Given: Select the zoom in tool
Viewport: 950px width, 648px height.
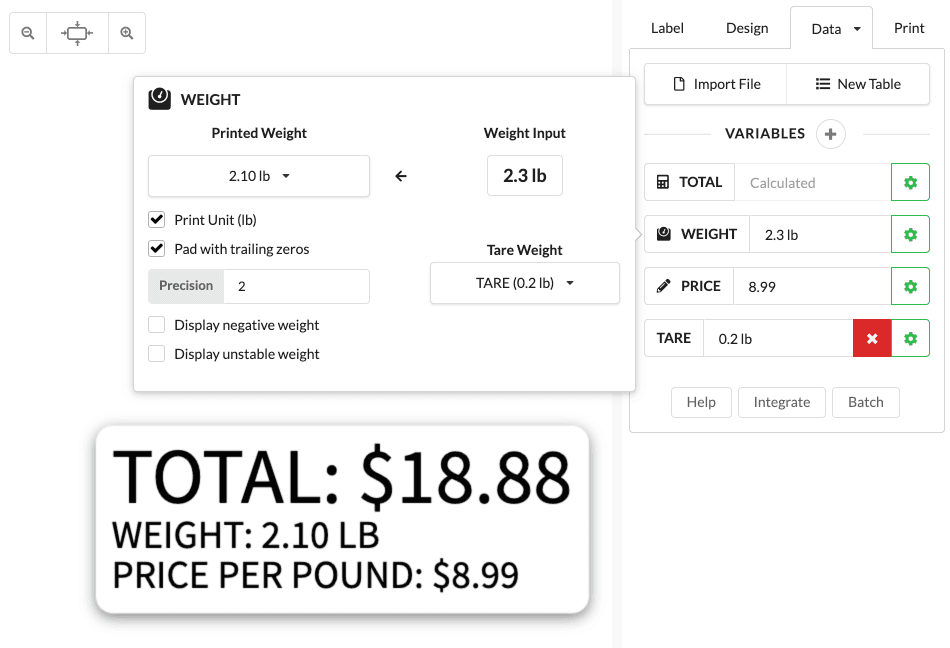Looking at the screenshot, I should coord(126,32).
